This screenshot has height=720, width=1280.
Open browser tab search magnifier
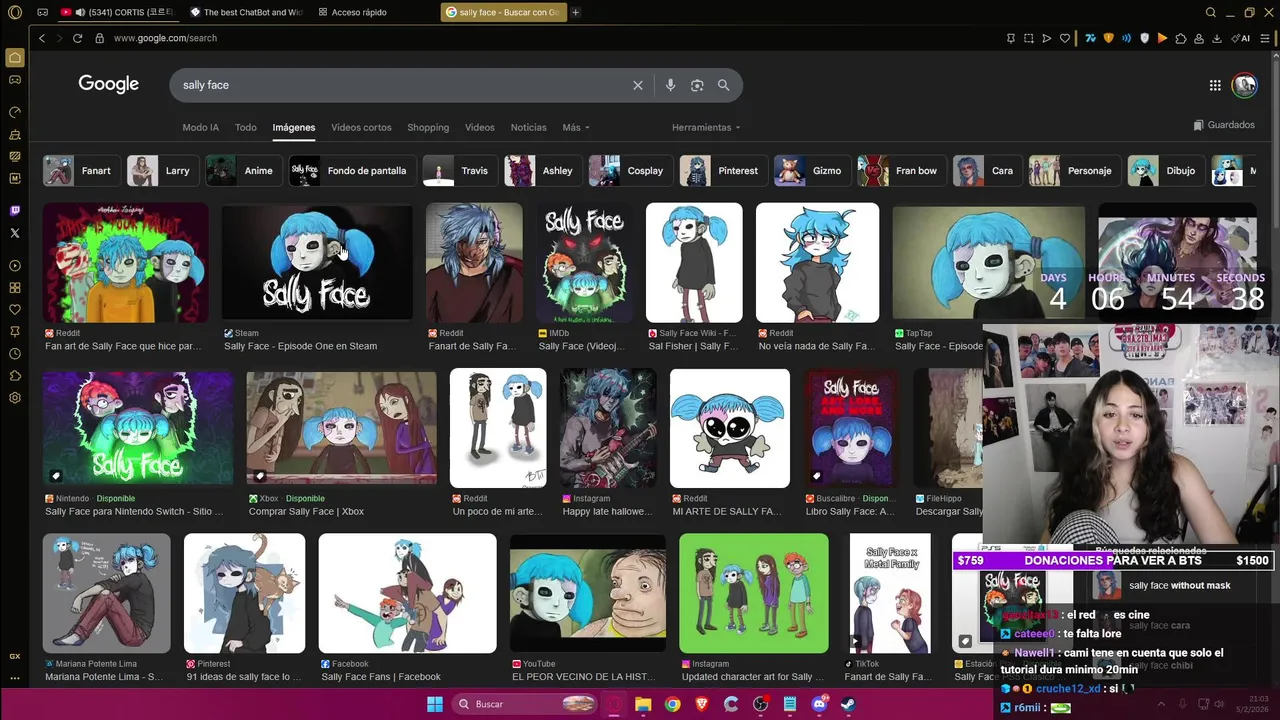pos(1211,12)
